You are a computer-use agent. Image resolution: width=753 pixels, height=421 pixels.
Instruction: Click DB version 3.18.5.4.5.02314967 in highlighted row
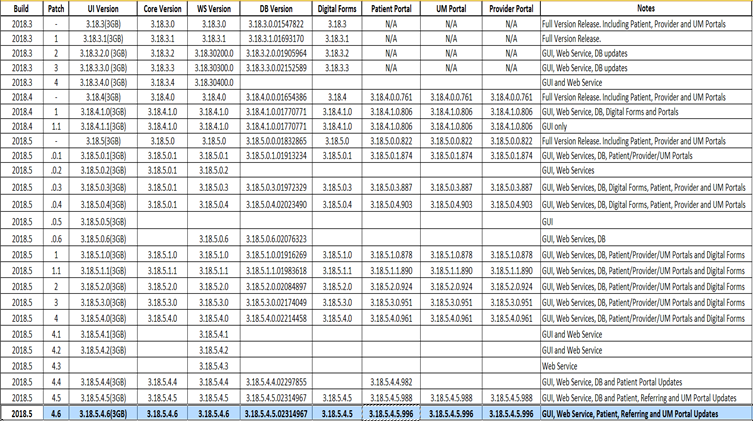276,412
